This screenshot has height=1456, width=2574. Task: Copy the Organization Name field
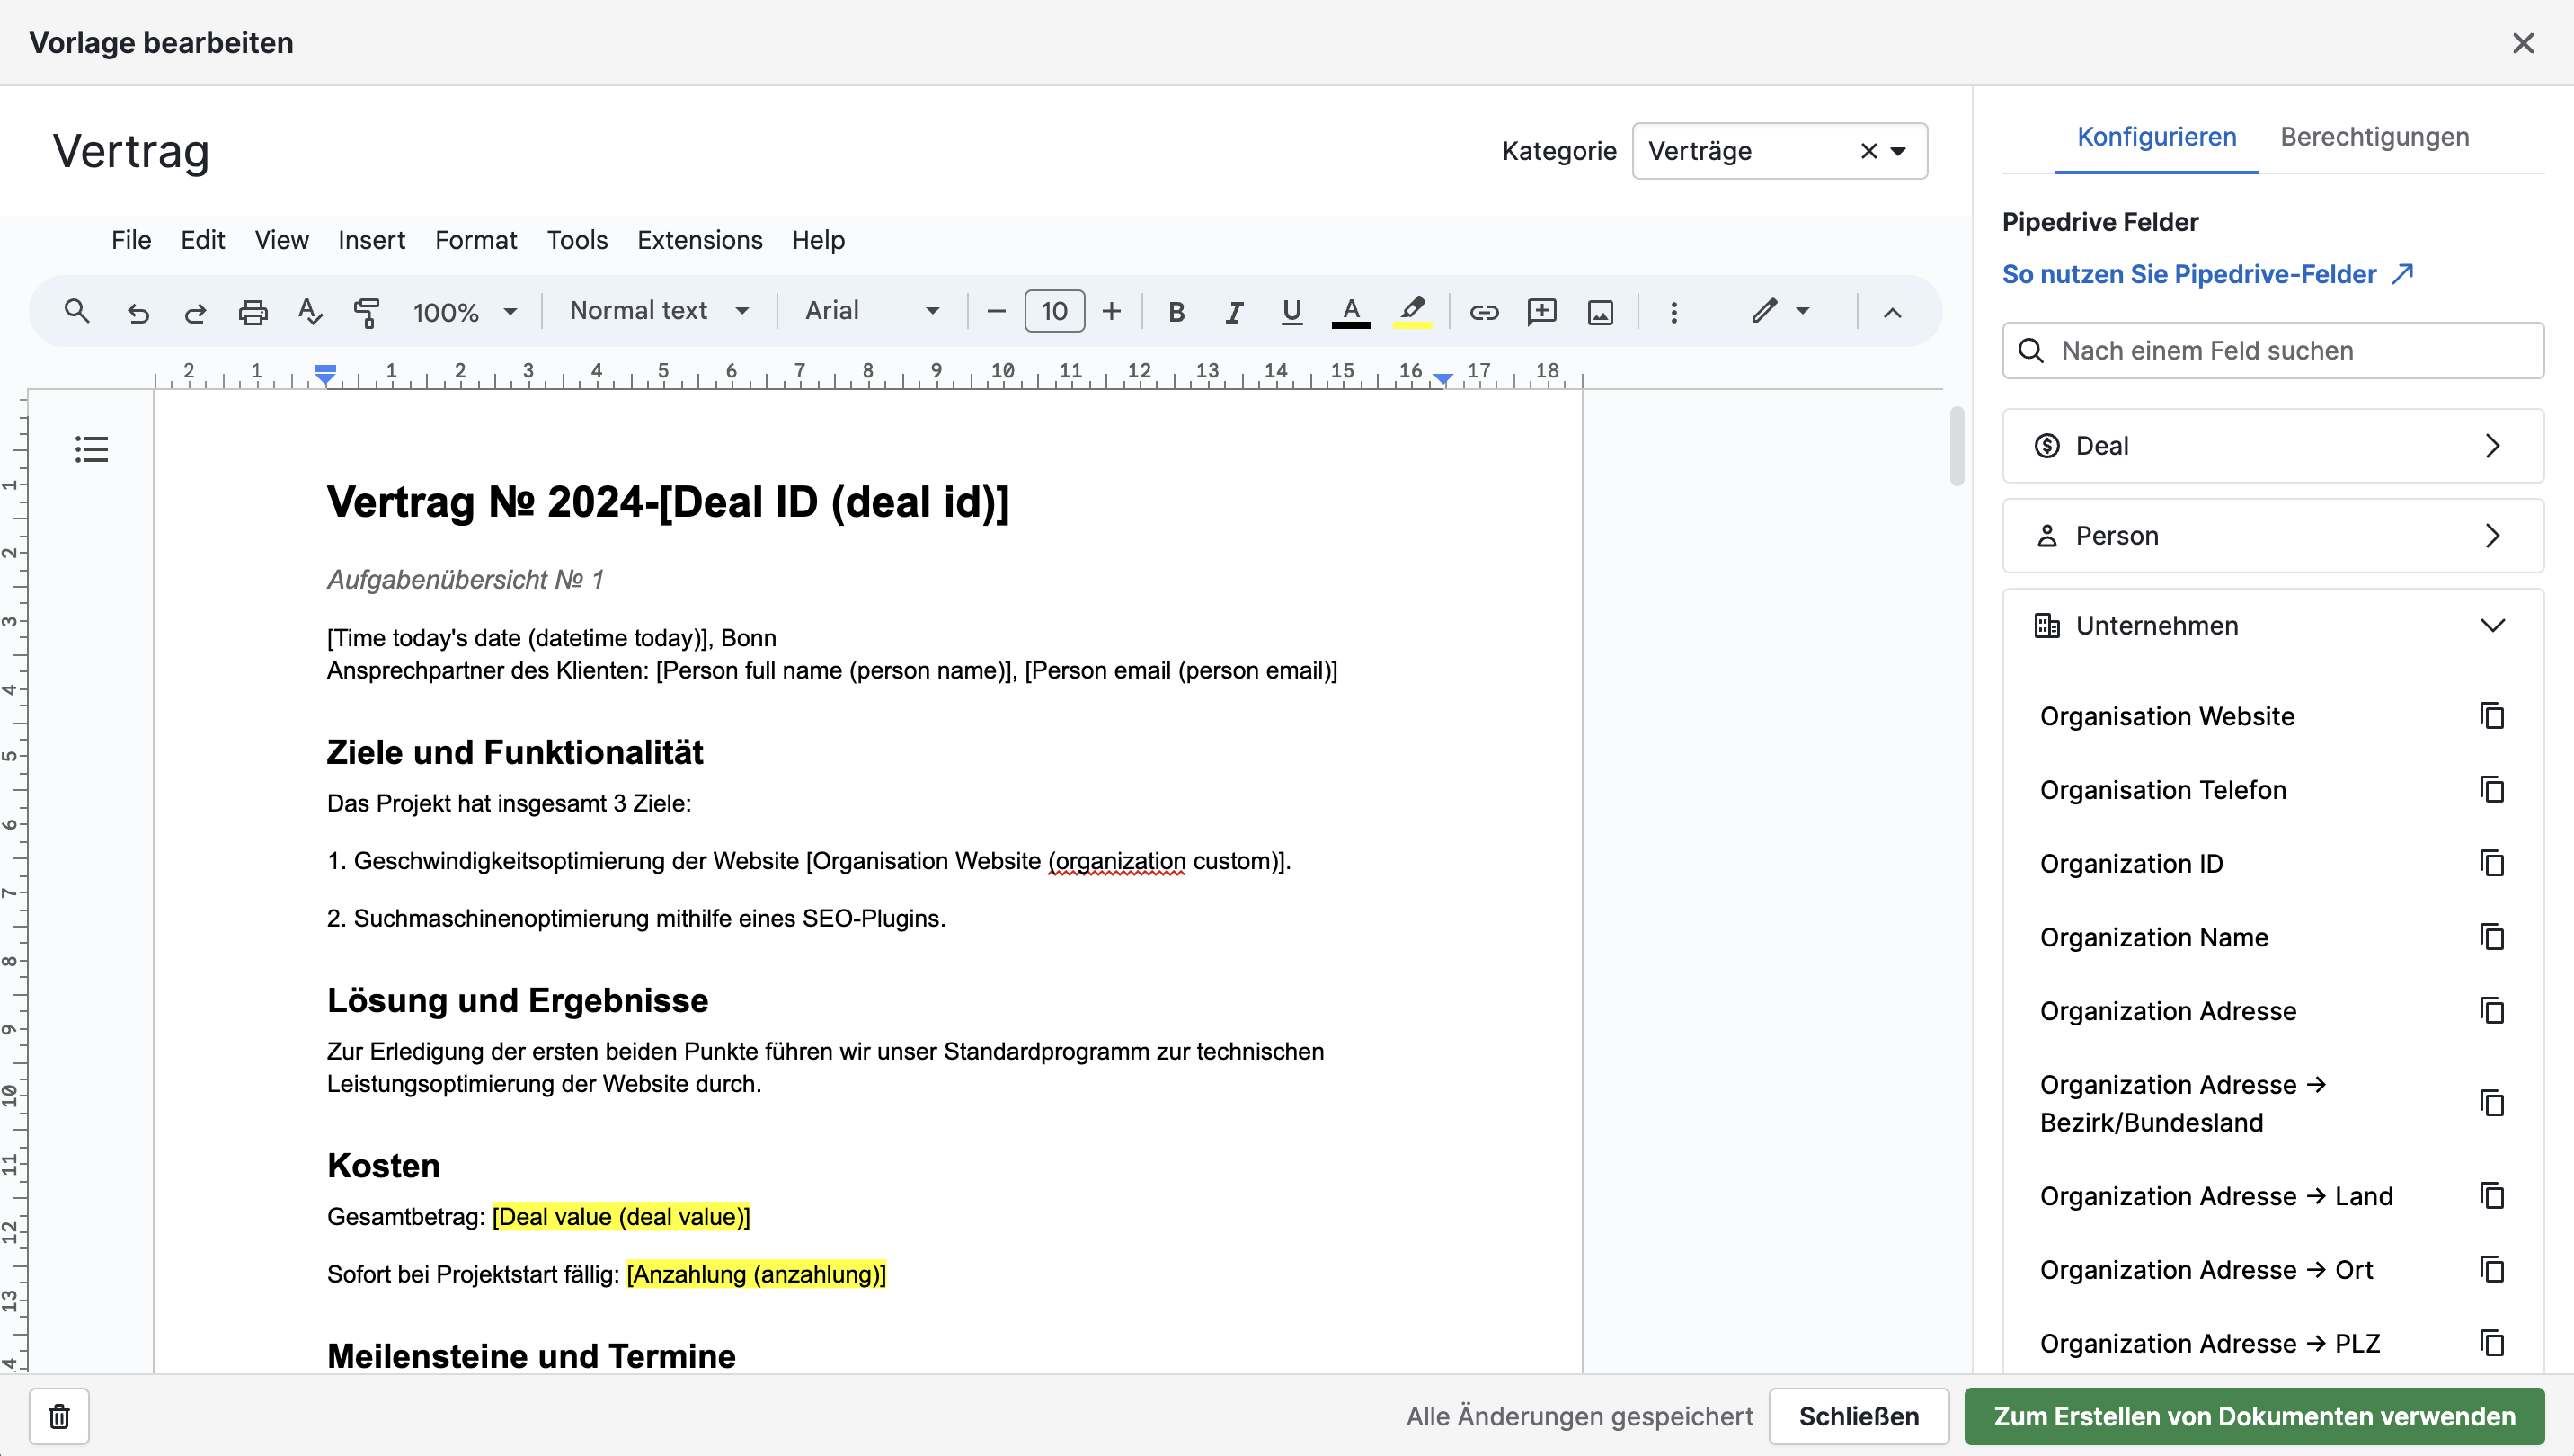(2491, 937)
